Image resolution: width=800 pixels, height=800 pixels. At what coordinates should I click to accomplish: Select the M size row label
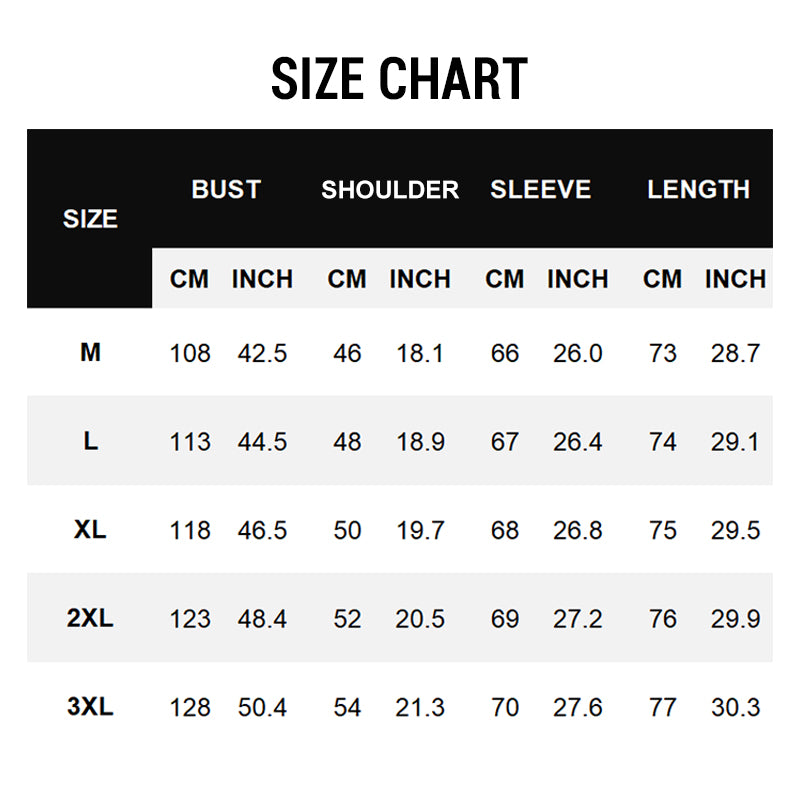click(x=90, y=352)
